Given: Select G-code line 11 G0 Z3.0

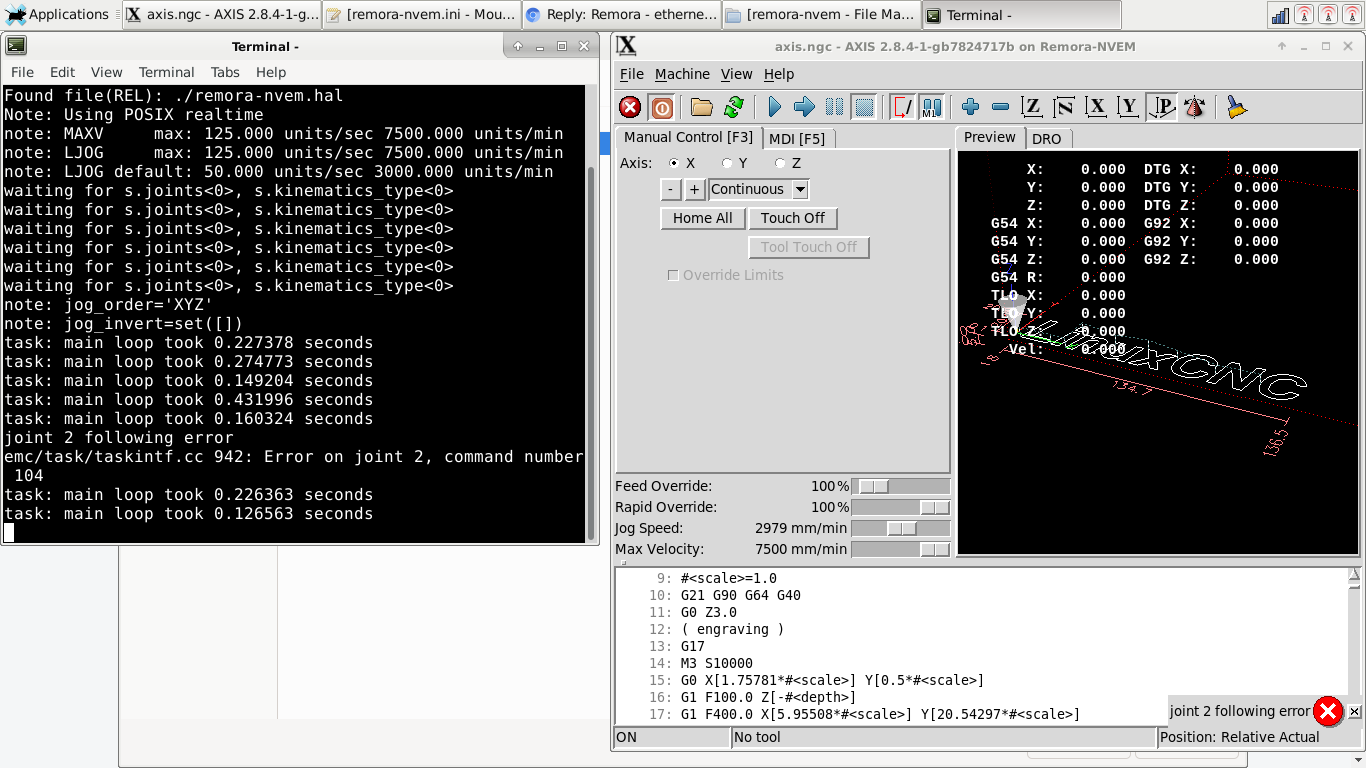Looking at the screenshot, I should point(709,612).
